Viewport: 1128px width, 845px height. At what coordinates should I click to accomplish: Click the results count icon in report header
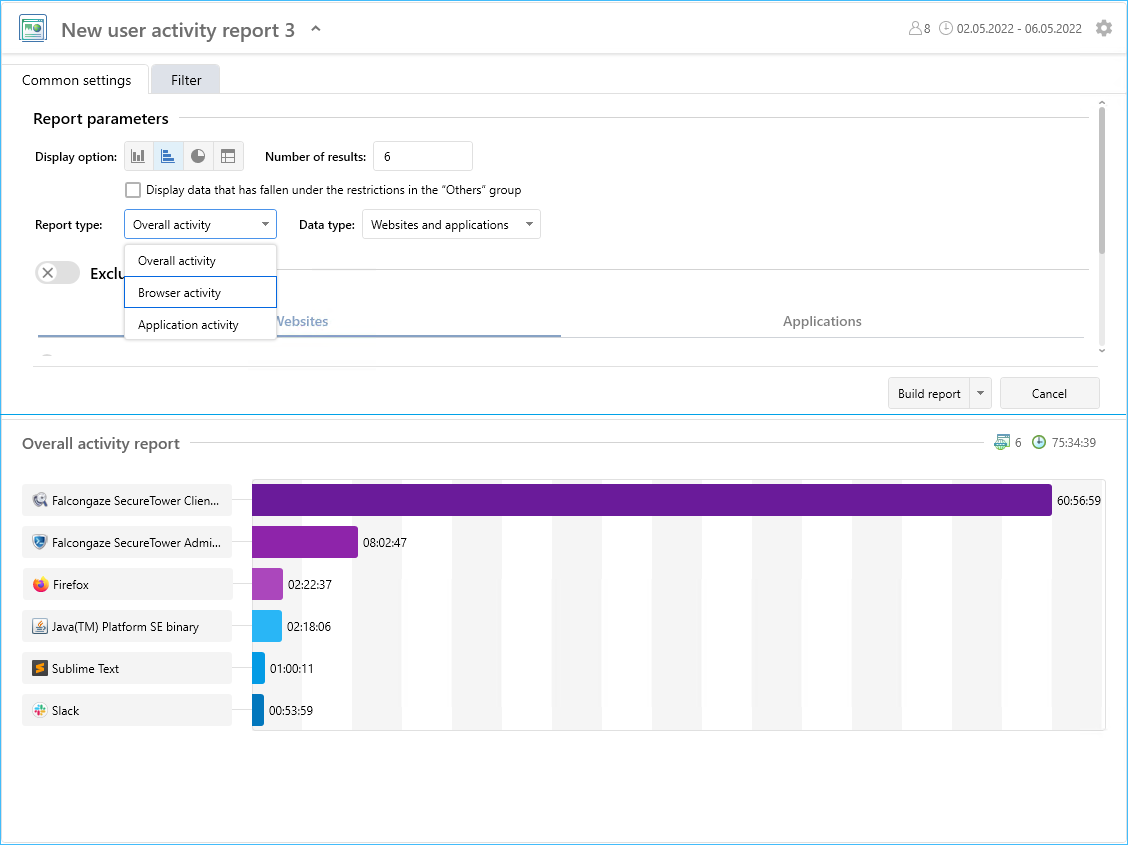tap(1001, 442)
